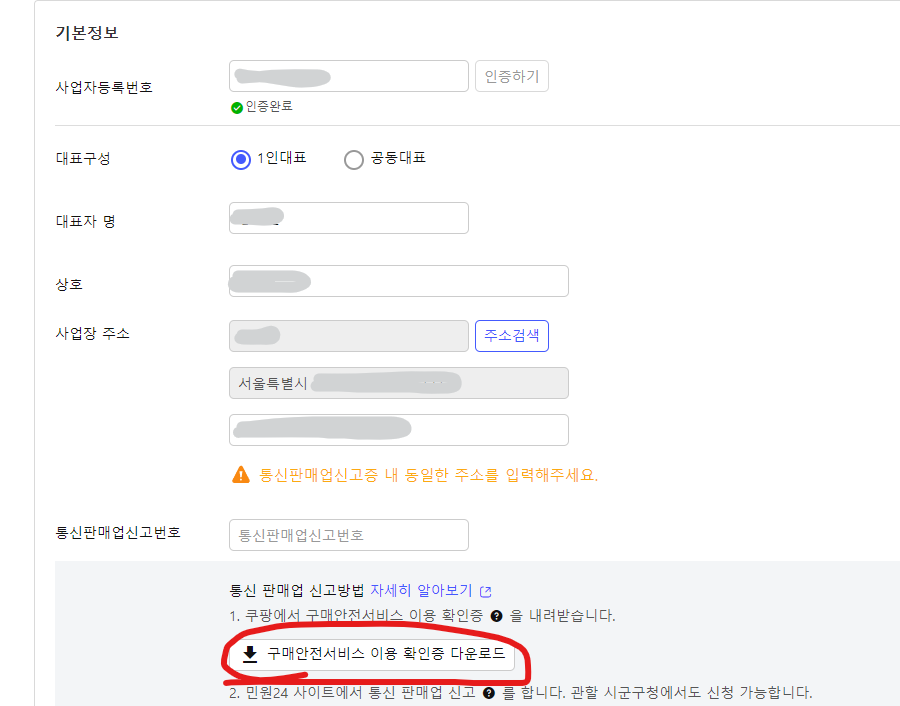This screenshot has width=900, height=706.
Task: Focus the 통신판매업신고번호 input box
Action: coord(348,535)
